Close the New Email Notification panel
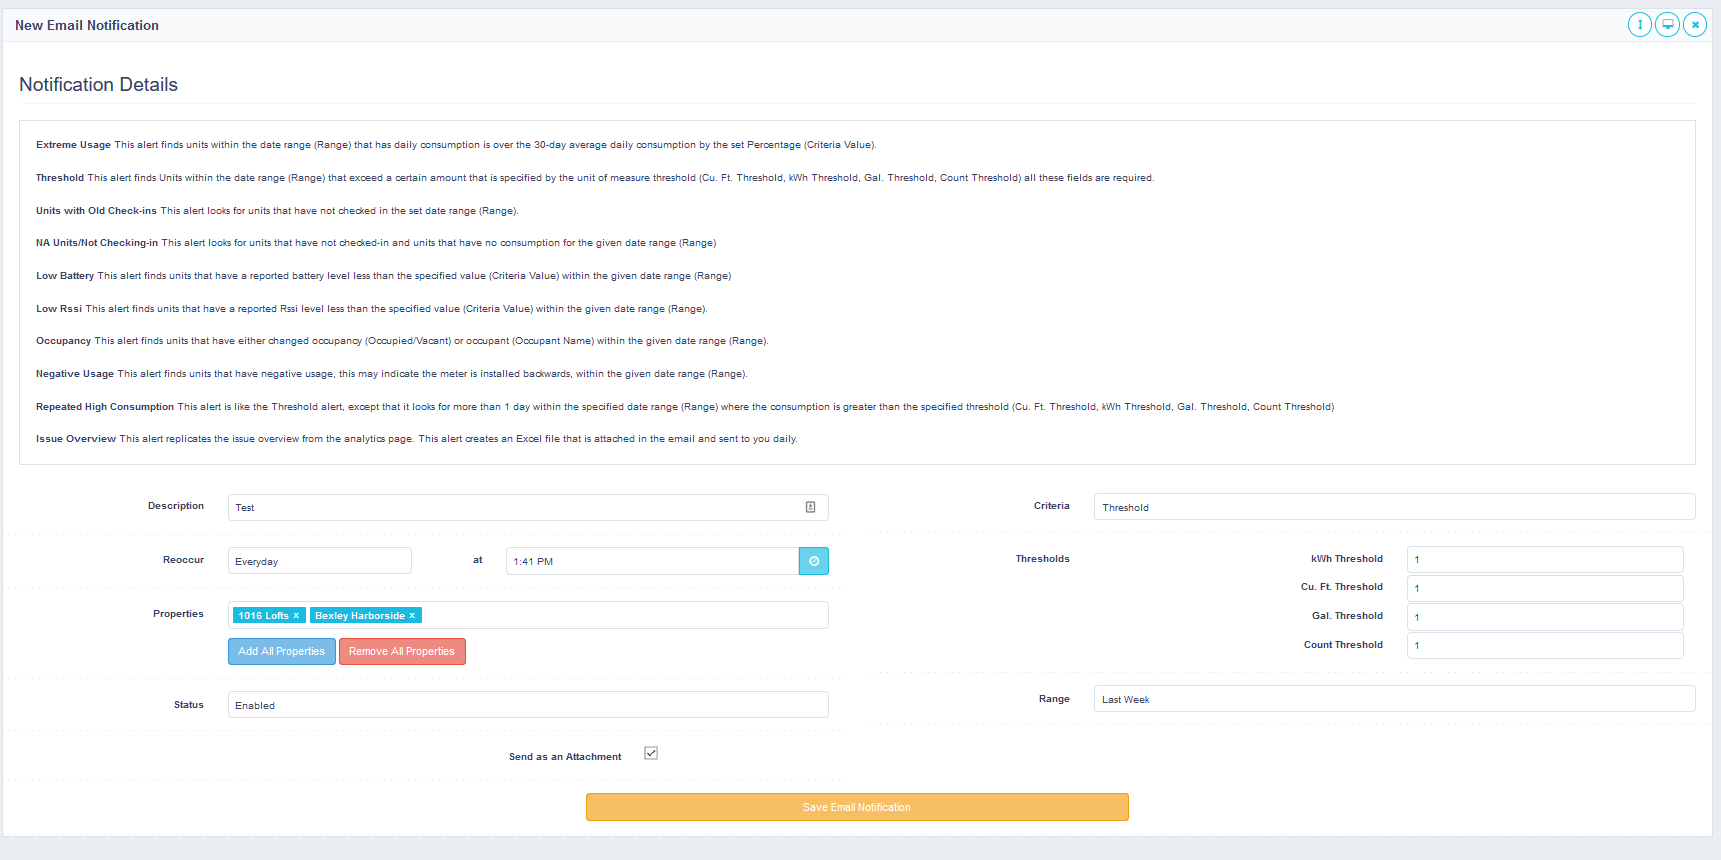 (x=1695, y=25)
